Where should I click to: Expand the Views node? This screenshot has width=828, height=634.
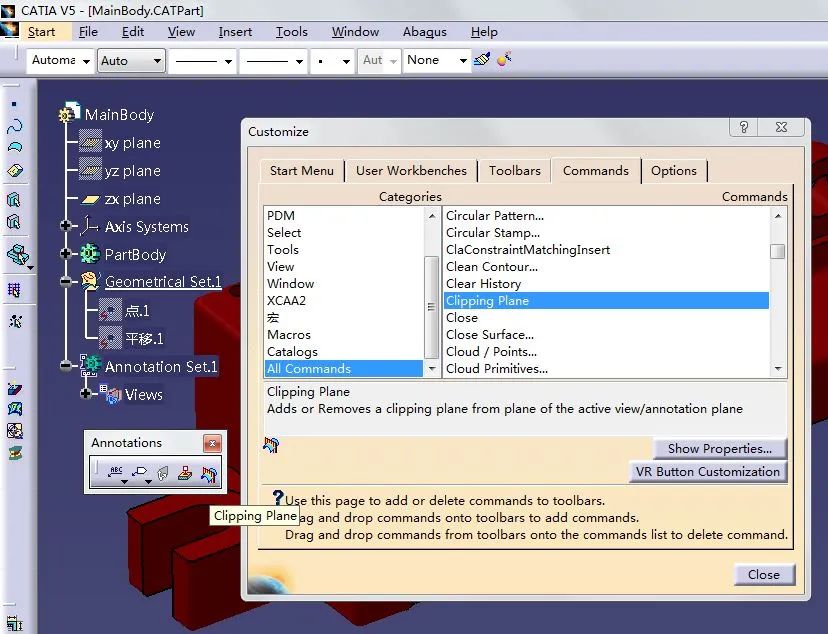click(86, 394)
